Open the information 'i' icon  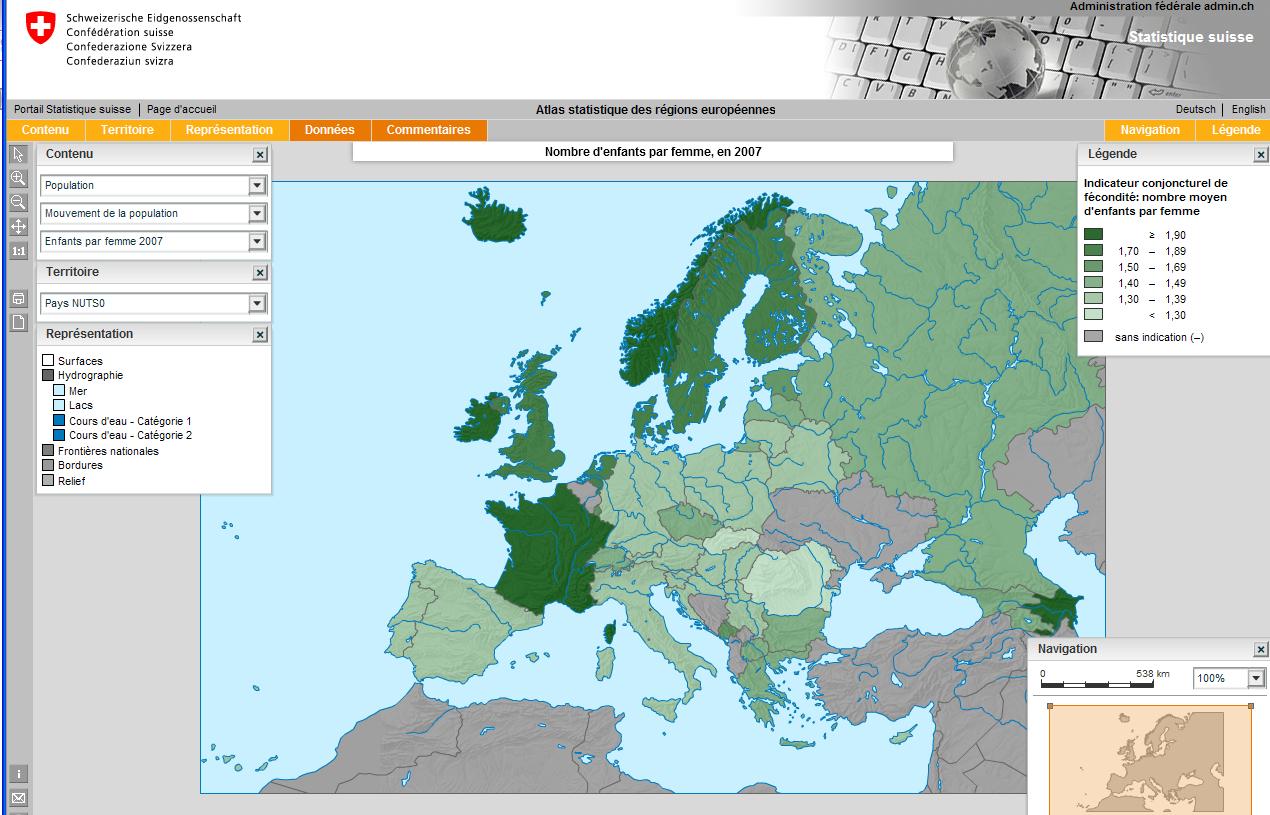(x=18, y=773)
